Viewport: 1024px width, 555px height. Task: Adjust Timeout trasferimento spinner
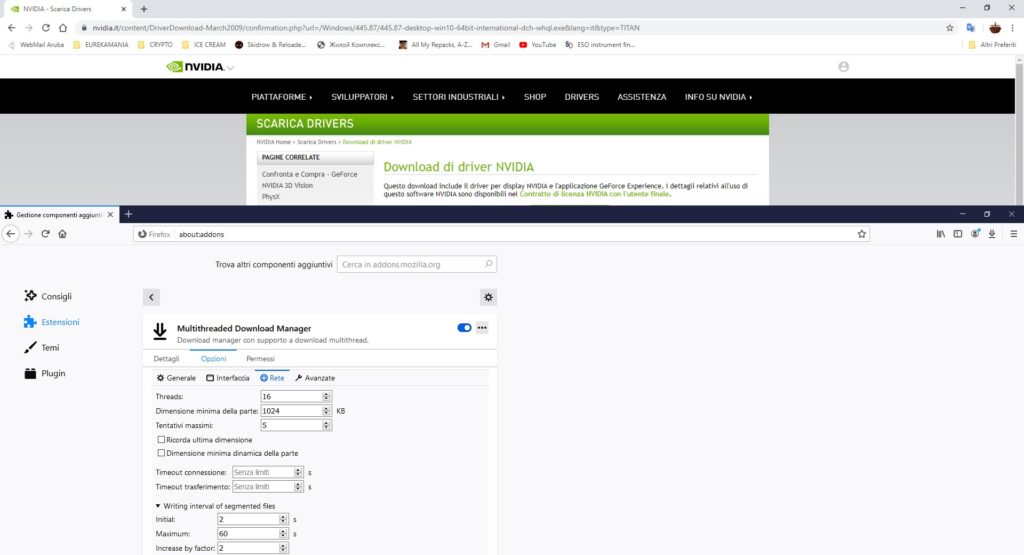click(298, 486)
